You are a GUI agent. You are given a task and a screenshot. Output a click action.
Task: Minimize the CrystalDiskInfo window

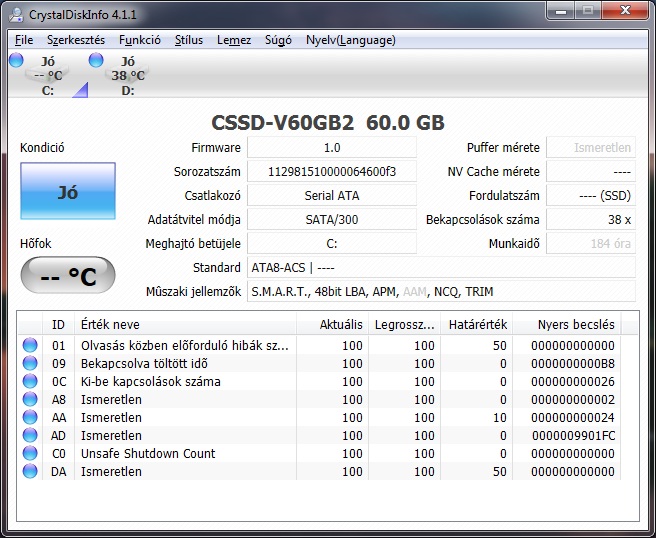[561, 10]
